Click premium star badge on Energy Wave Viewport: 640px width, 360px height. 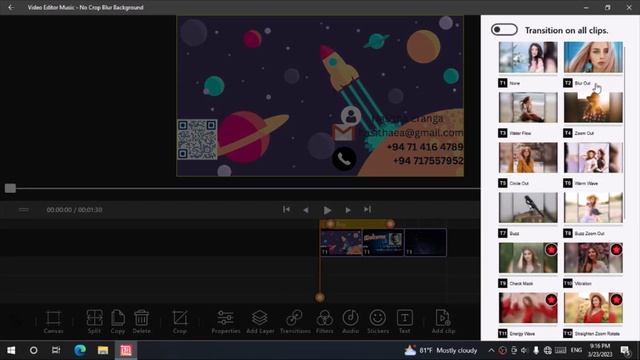(x=551, y=300)
